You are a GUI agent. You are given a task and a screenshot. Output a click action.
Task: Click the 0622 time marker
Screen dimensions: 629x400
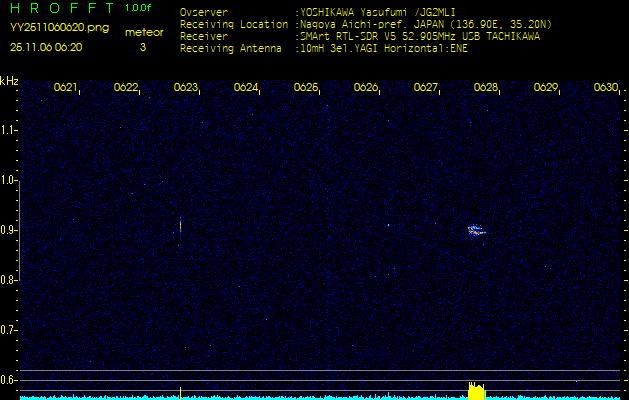tap(126, 87)
